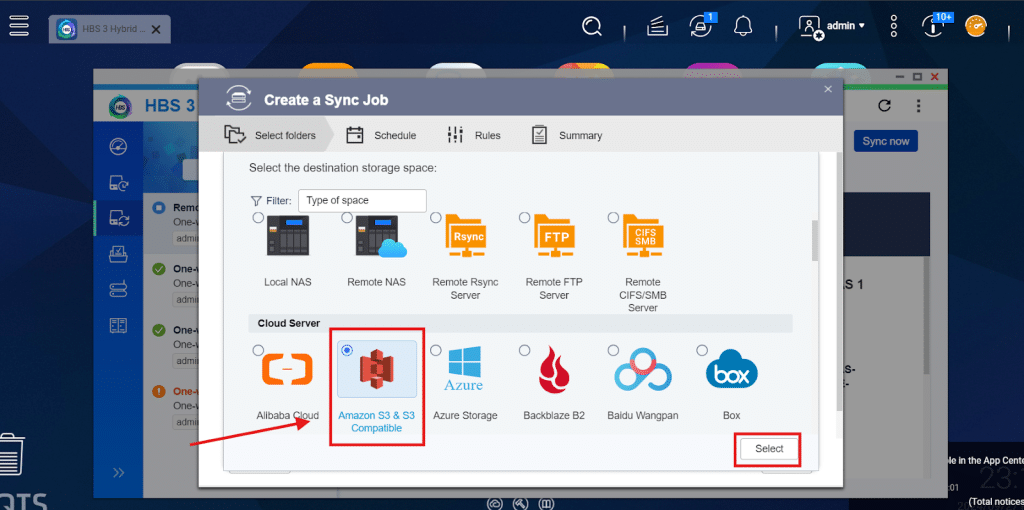This screenshot has height=510, width=1024.
Task: Select the Box radio button
Action: coord(702,351)
